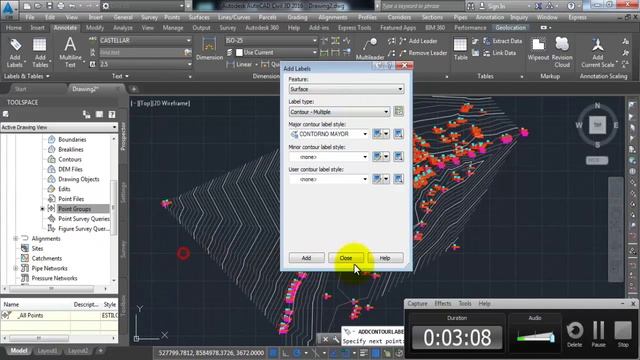Select Point Groups in the Toolspace tree

coord(75,209)
